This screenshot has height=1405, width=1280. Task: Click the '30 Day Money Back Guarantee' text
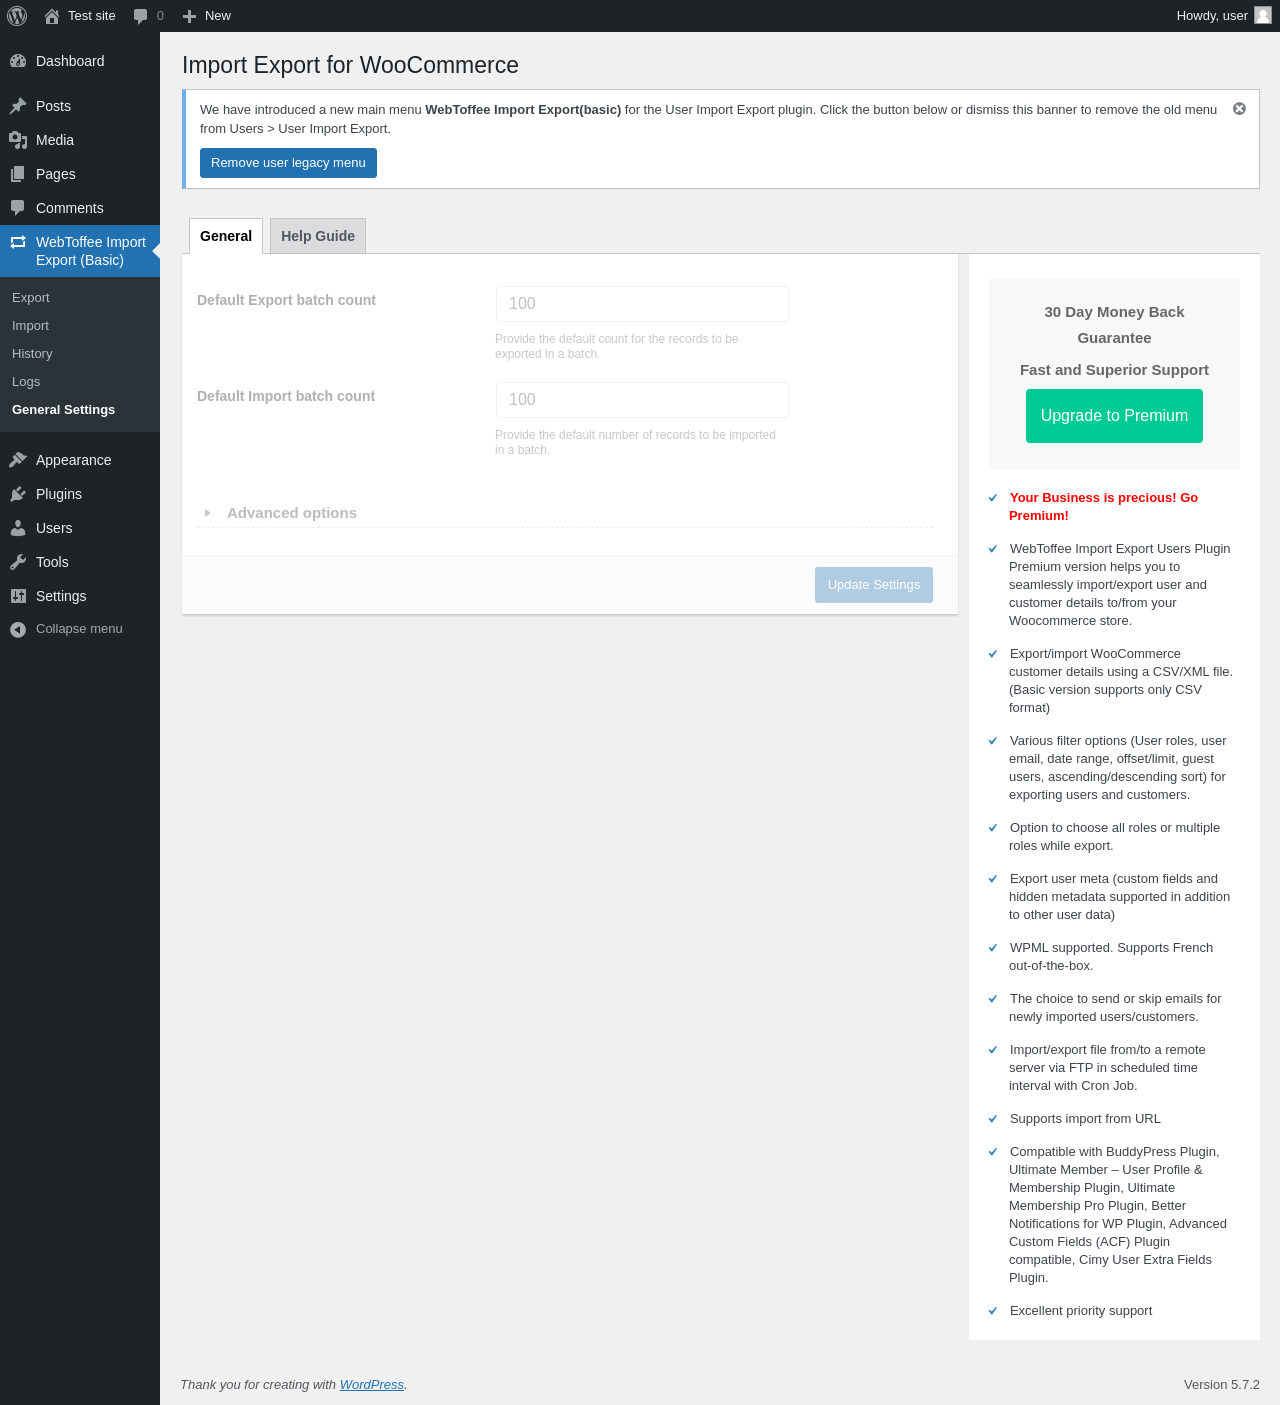pyautogui.click(x=1114, y=325)
